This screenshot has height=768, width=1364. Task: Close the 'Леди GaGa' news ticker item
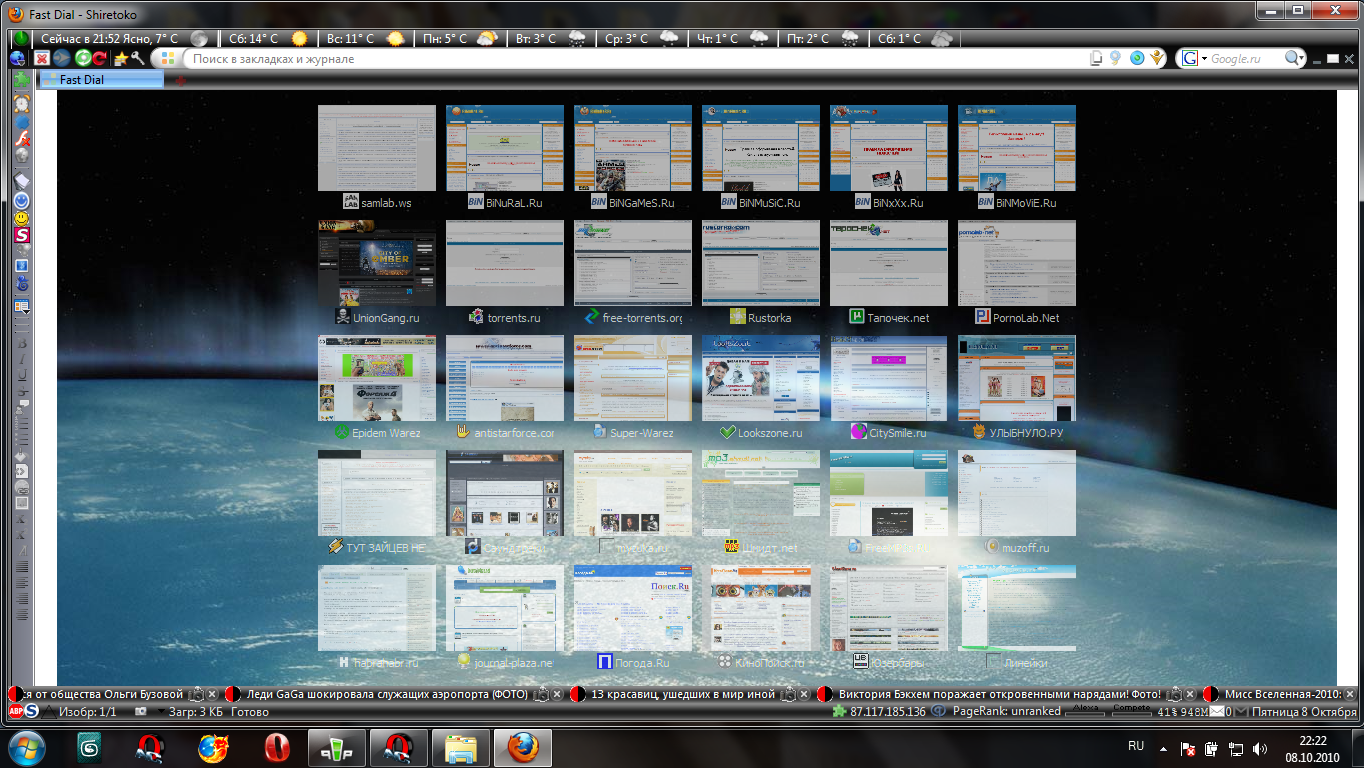pyautogui.click(x=557, y=694)
